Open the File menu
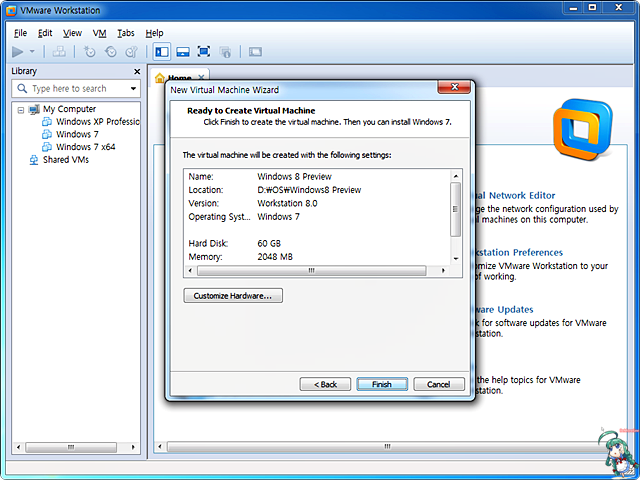 [x=20, y=33]
